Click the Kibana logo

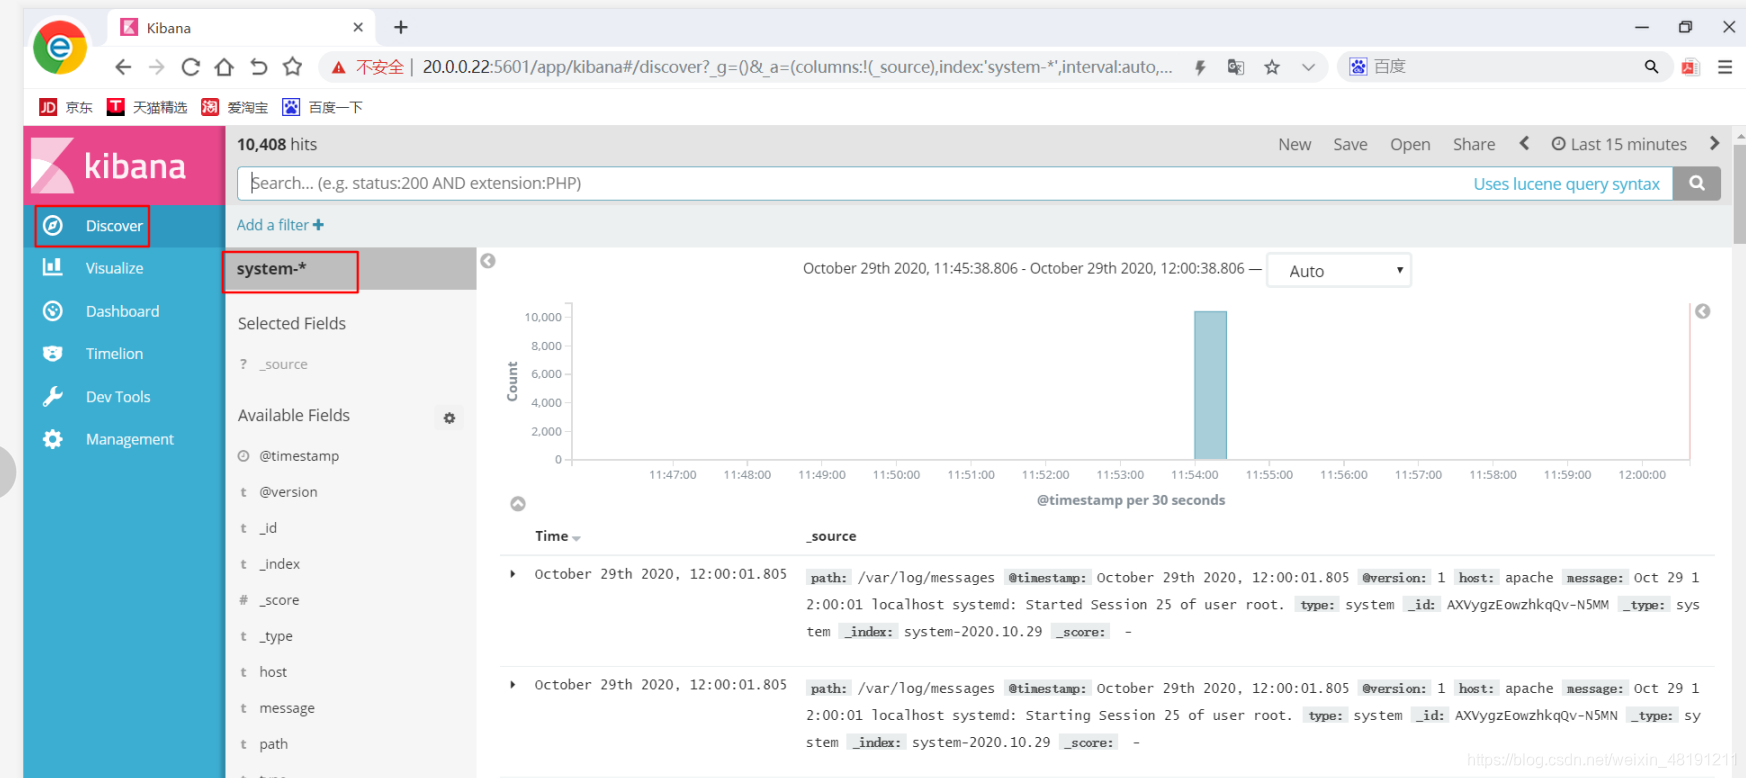(108, 165)
